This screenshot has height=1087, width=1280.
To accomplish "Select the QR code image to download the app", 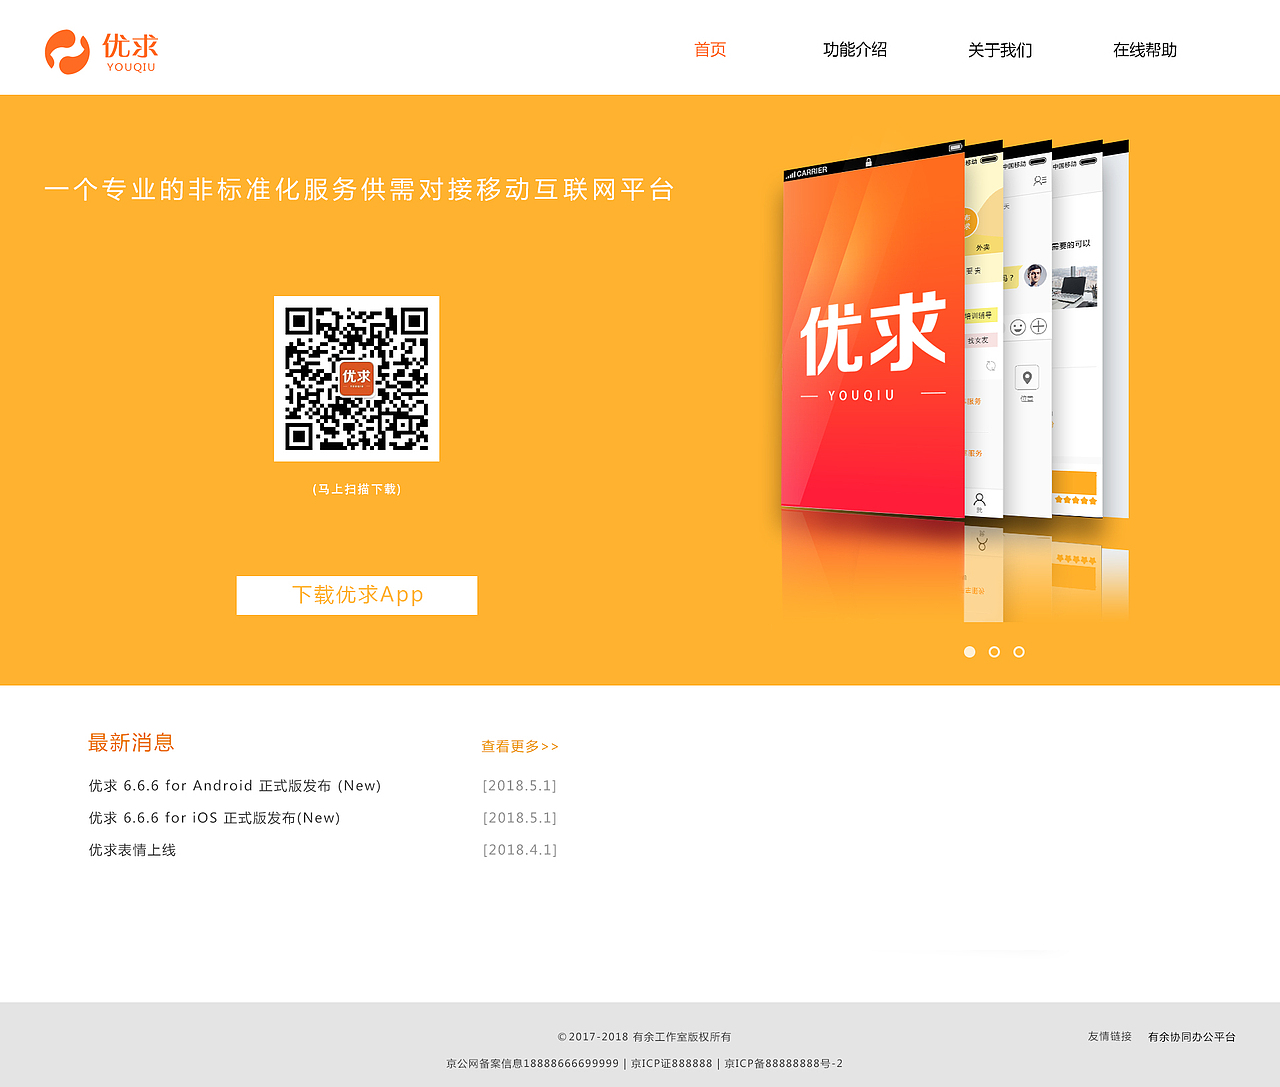I will (x=356, y=378).
